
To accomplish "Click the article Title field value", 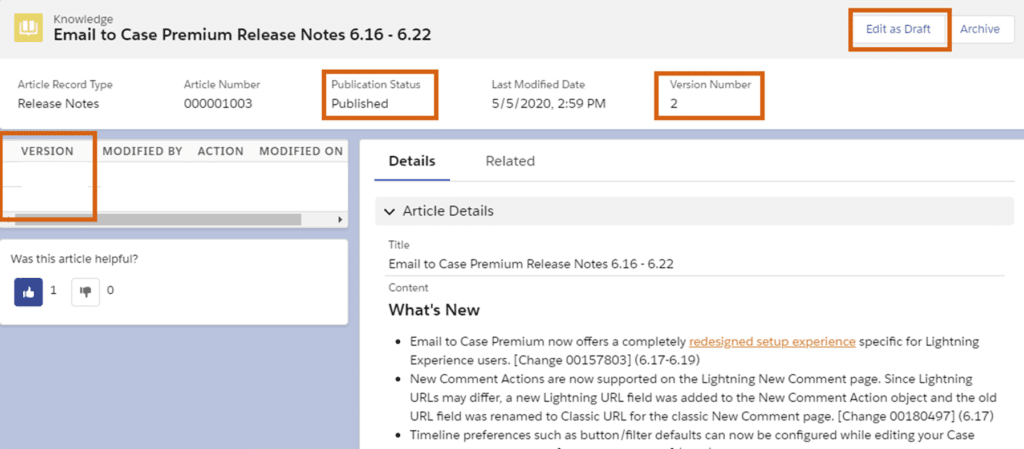I will click(530, 264).
